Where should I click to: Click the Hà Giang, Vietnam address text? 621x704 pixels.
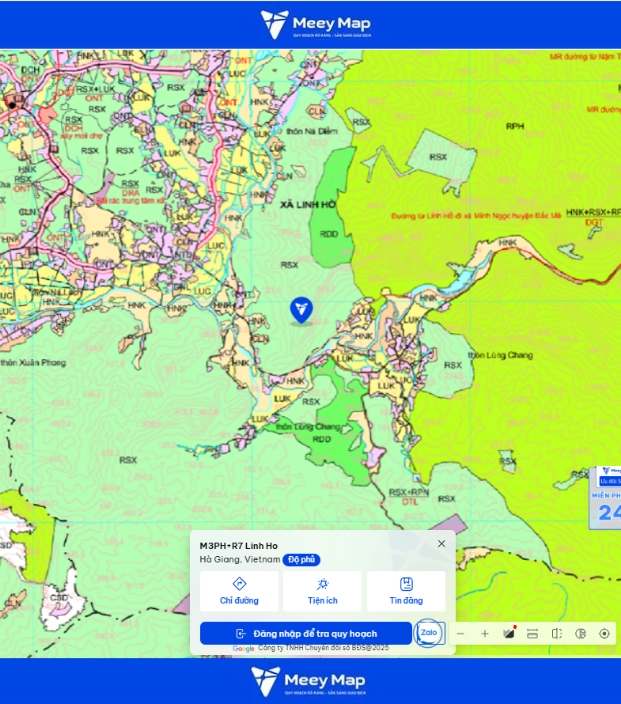pos(240,559)
